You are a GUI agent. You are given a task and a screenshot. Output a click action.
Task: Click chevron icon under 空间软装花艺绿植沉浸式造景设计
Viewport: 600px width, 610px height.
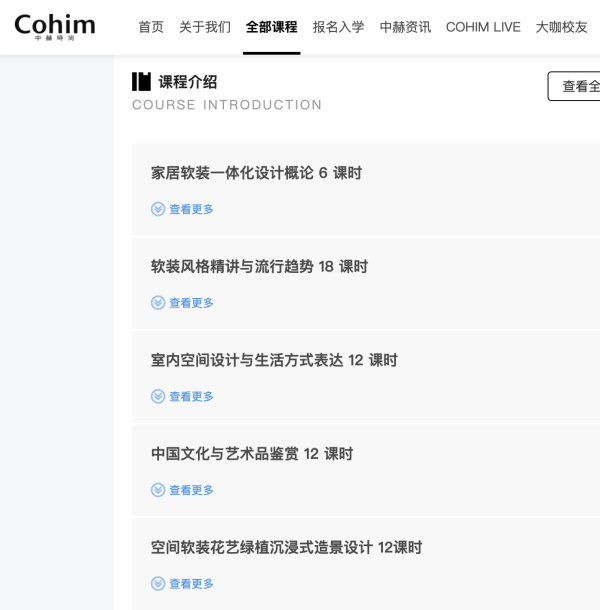pyautogui.click(x=158, y=584)
